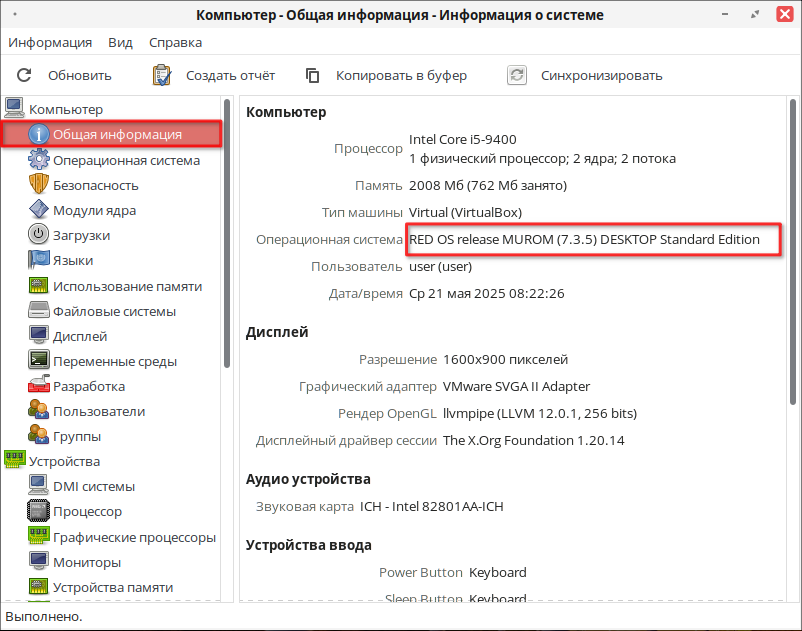Click the Copy to clipboard icon

[x=312, y=75]
